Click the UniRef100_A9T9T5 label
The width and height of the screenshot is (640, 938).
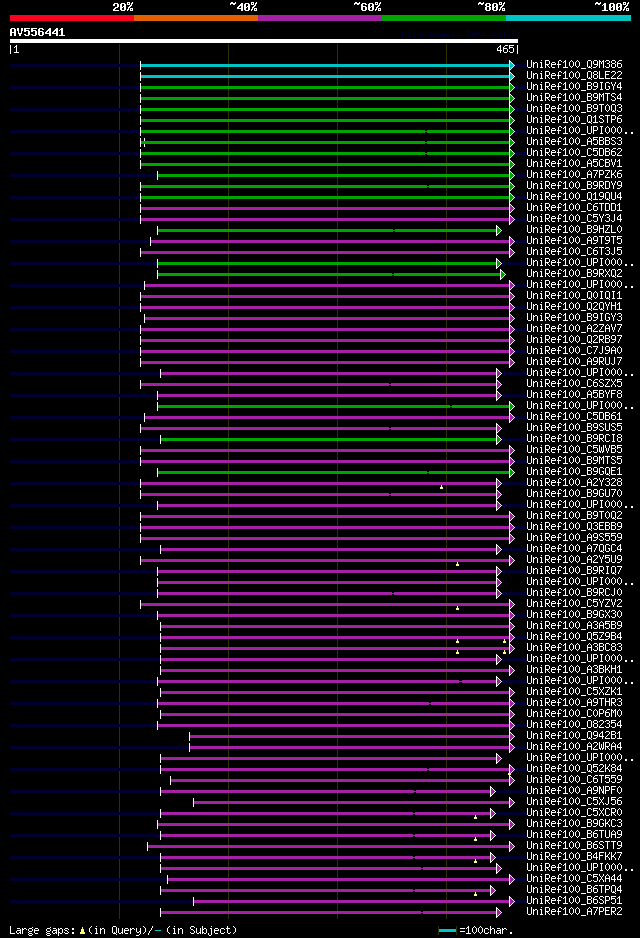coord(574,240)
